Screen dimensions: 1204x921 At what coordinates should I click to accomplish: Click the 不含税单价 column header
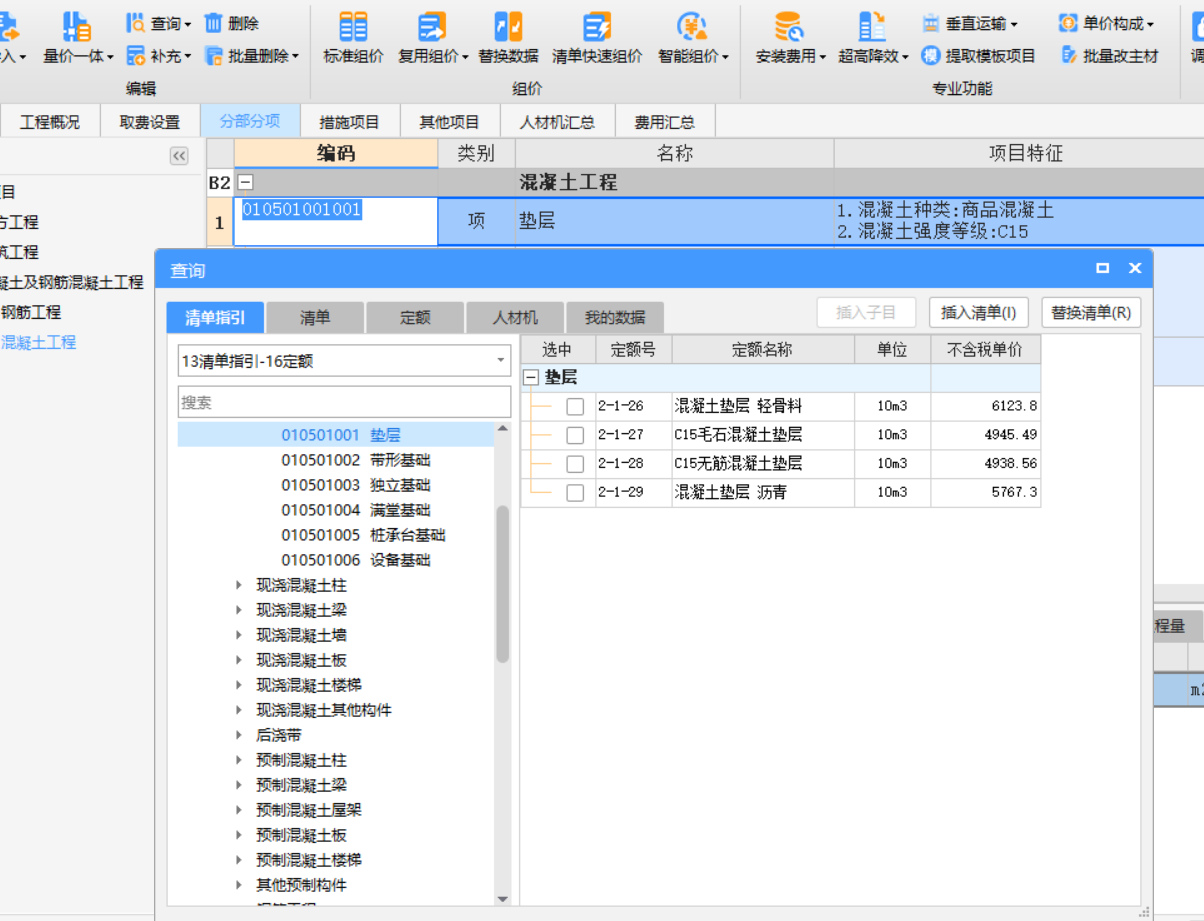click(x=986, y=349)
